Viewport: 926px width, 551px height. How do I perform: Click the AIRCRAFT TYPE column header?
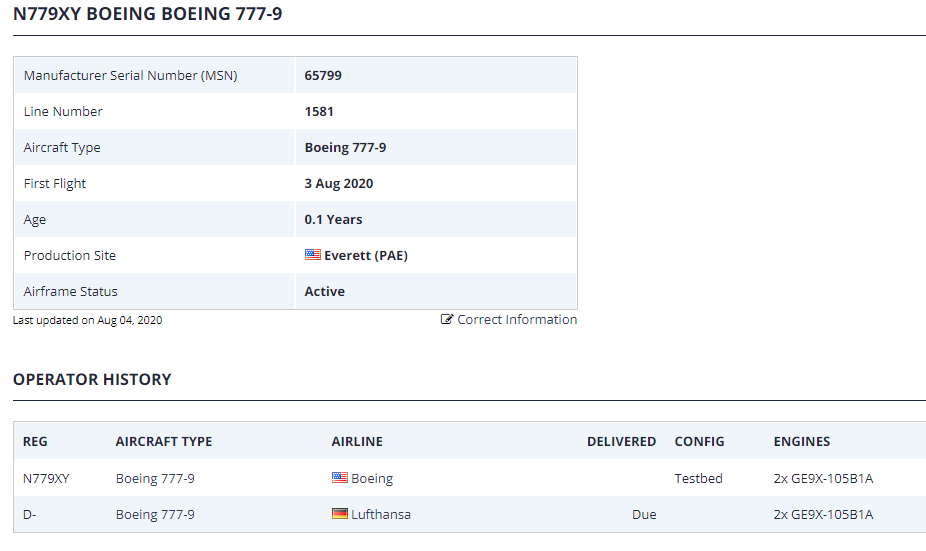tap(164, 442)
